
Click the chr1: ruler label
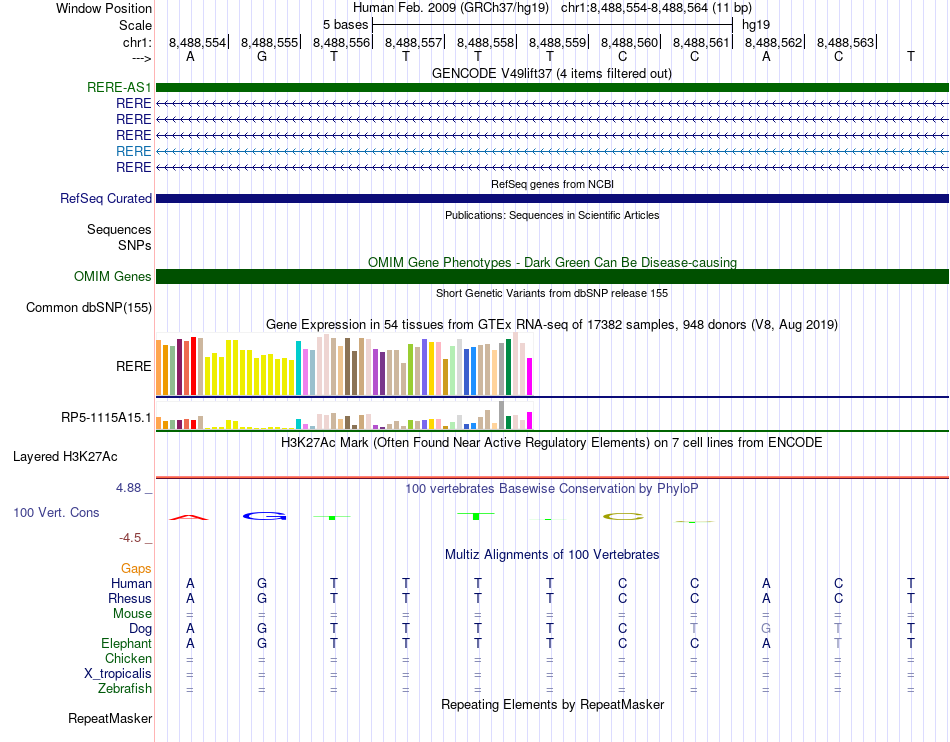(x=137, y=42)
